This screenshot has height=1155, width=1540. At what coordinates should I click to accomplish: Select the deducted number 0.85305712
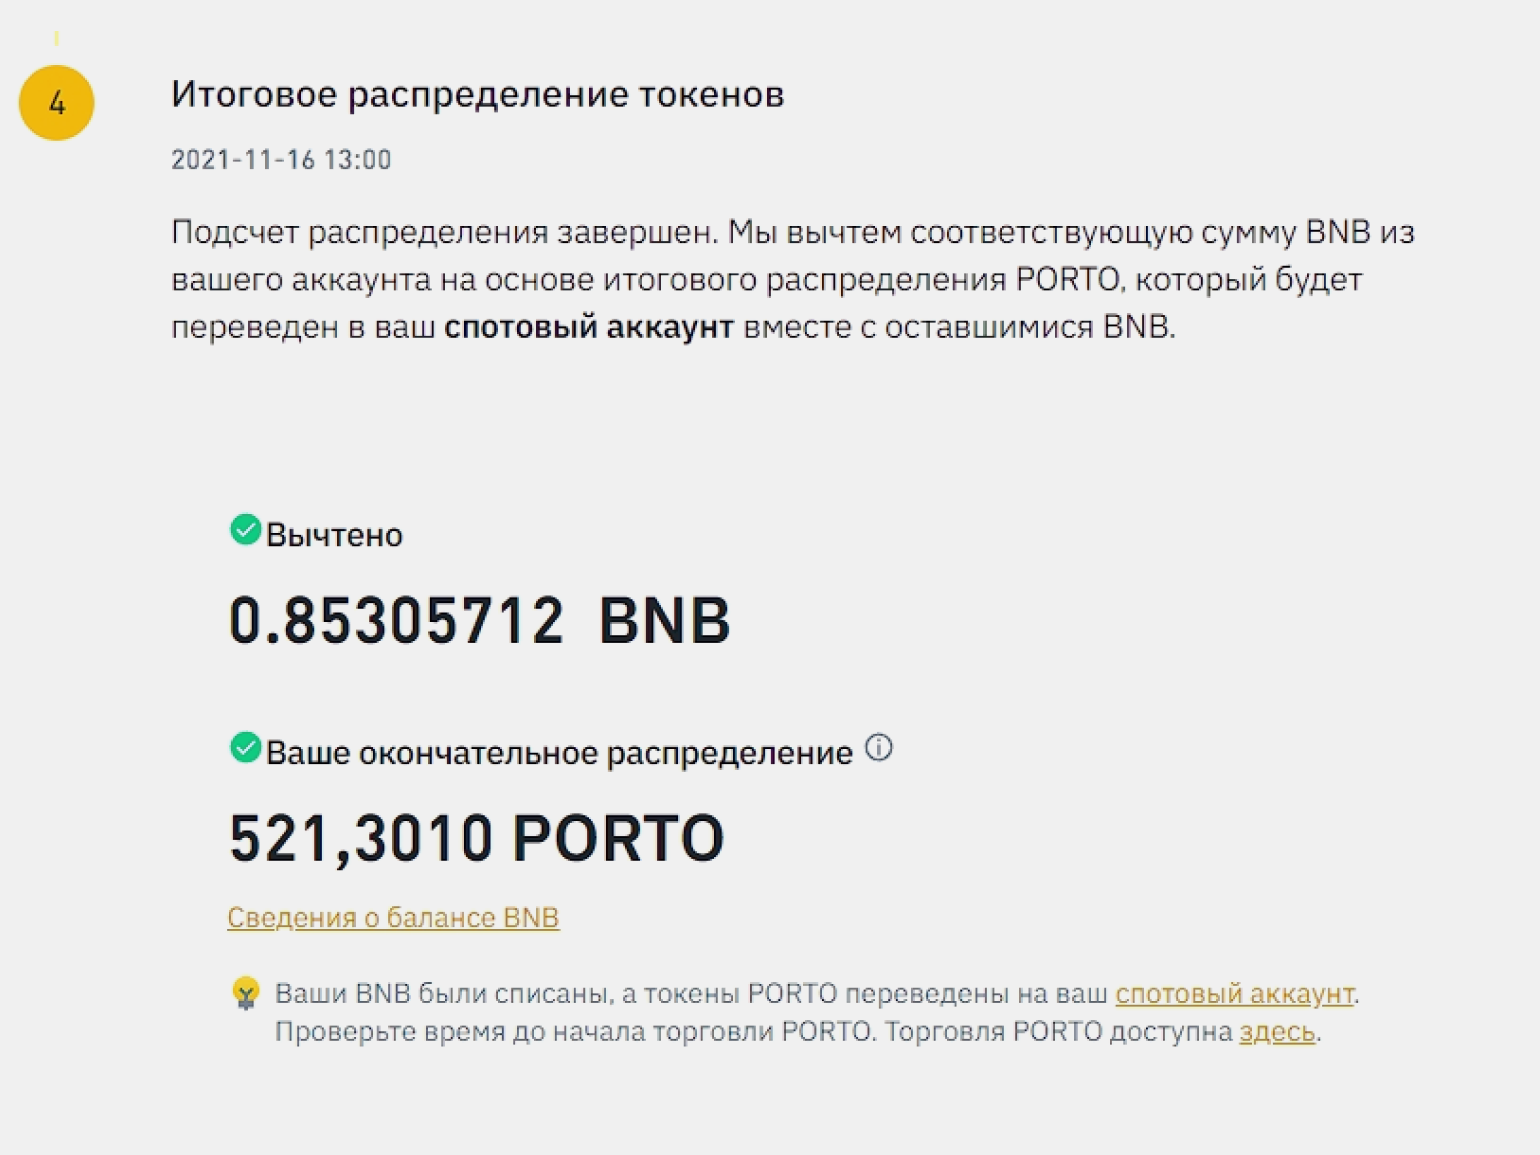[x=396, y=621]
